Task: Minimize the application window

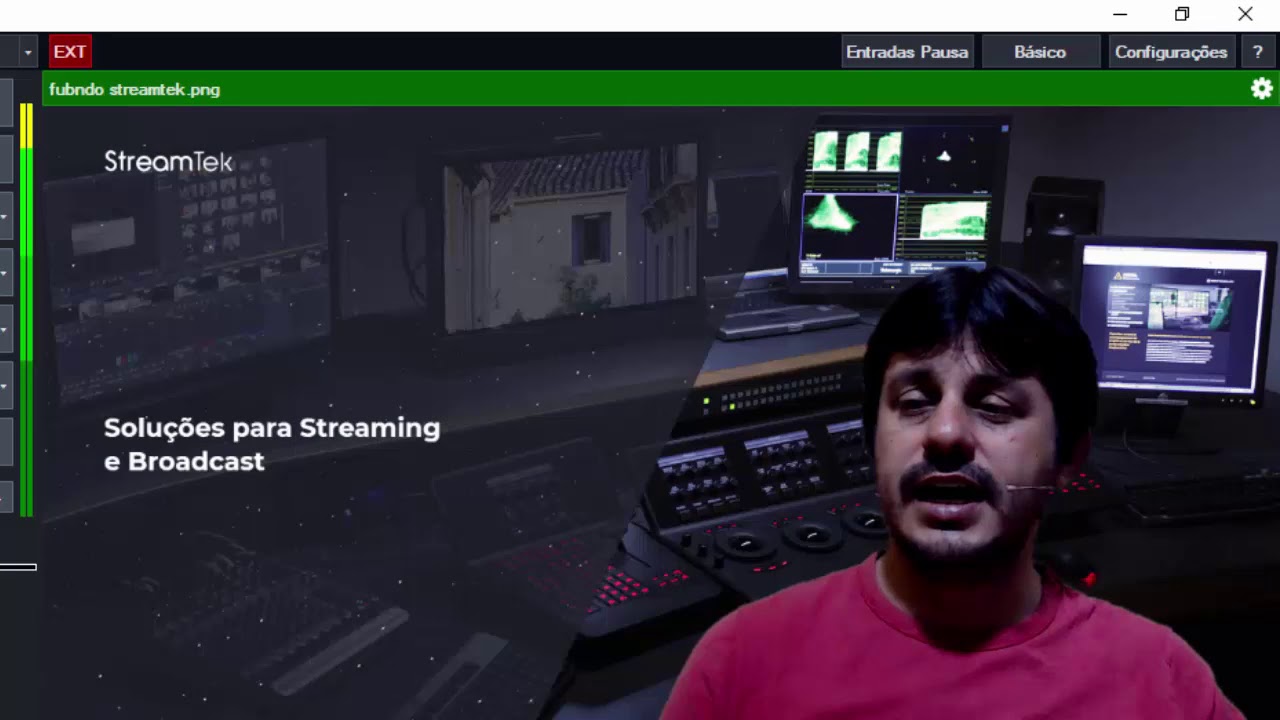Action: click(x=1120, y=14)
